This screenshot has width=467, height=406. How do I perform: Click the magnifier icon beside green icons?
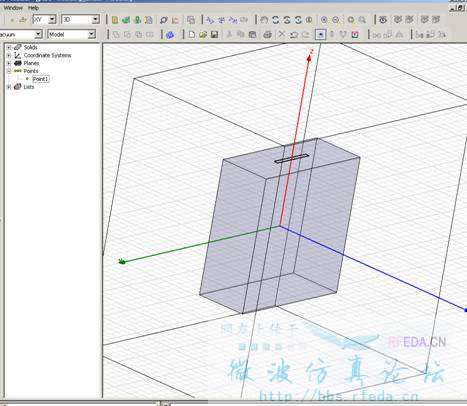coord(163,20)
